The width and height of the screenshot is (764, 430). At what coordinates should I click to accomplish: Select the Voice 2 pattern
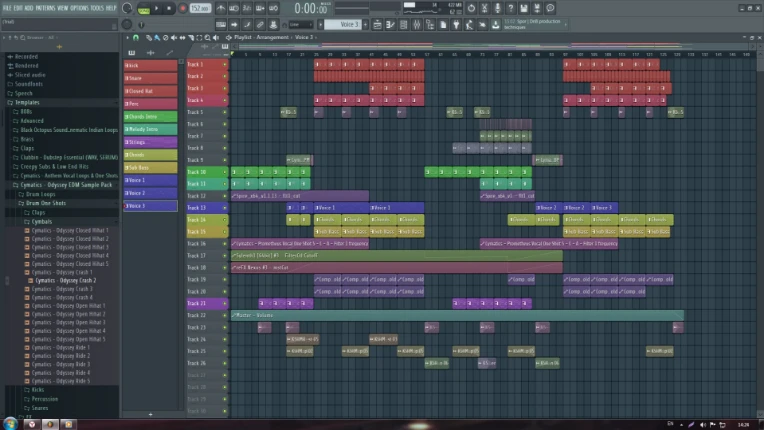(150, 193)
